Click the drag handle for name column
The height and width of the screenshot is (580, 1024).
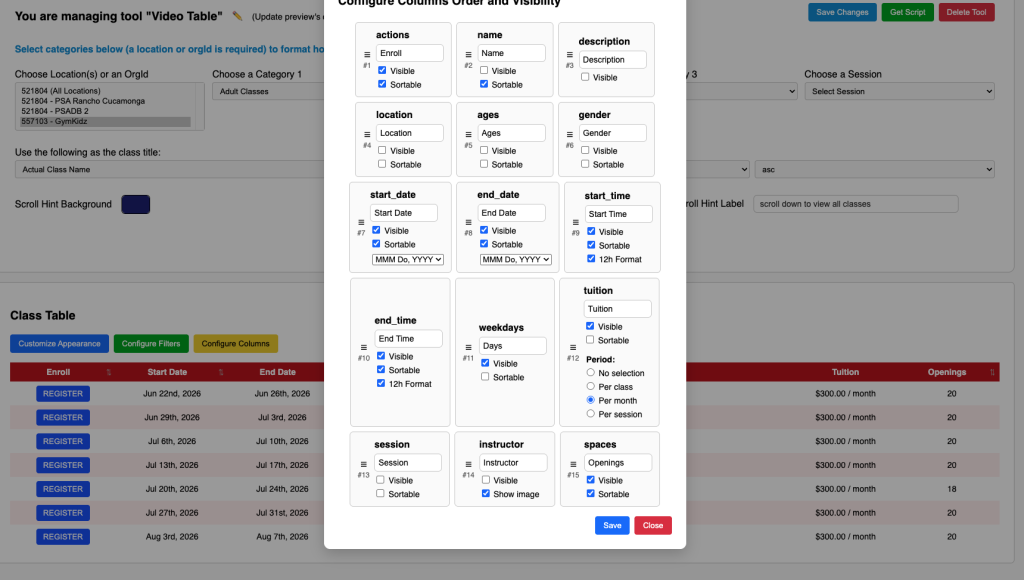(x=468, y=54)
